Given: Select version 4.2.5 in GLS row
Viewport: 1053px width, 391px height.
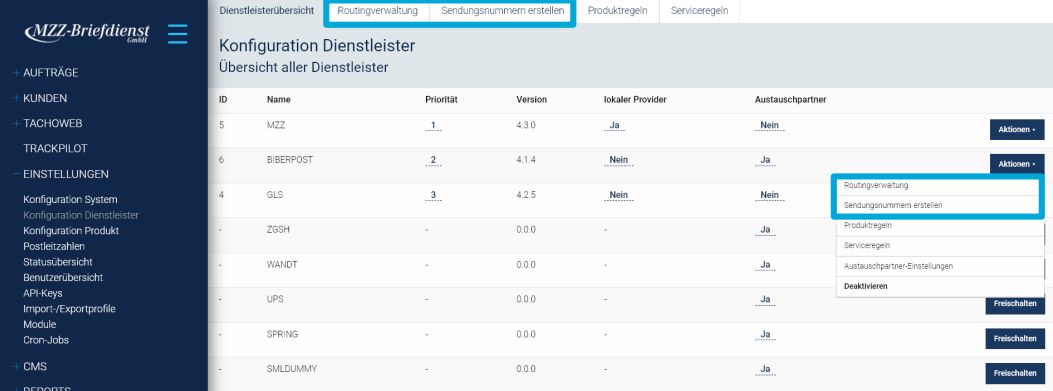Looking at the screenshot, I should 526,195.
